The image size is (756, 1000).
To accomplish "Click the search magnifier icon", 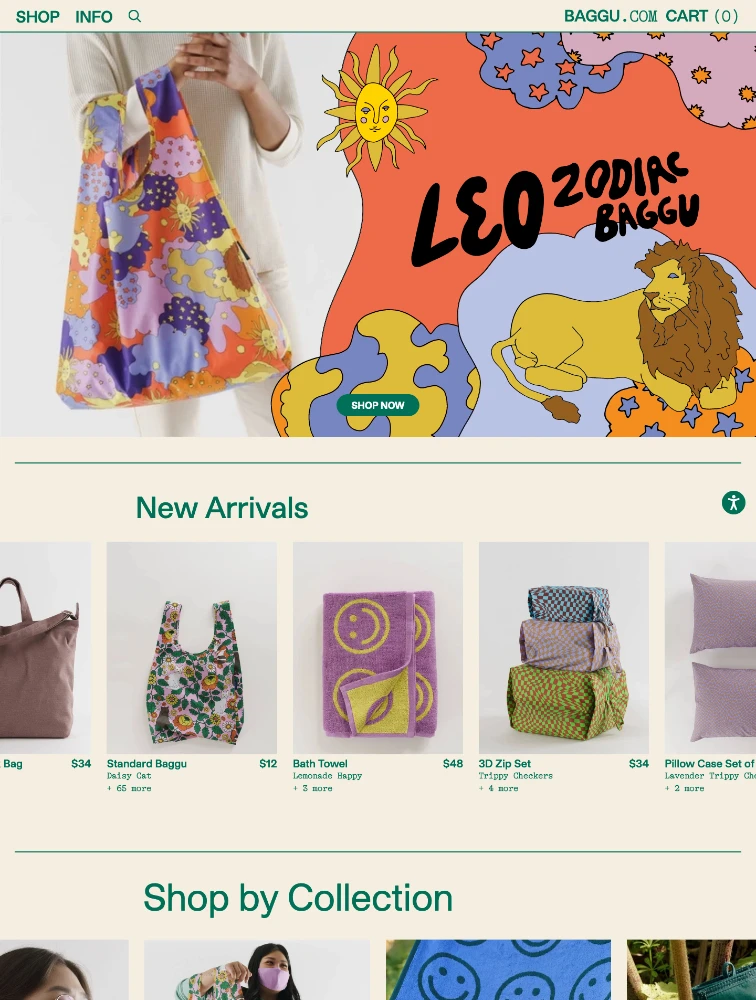I will click(x=135, y=16).
